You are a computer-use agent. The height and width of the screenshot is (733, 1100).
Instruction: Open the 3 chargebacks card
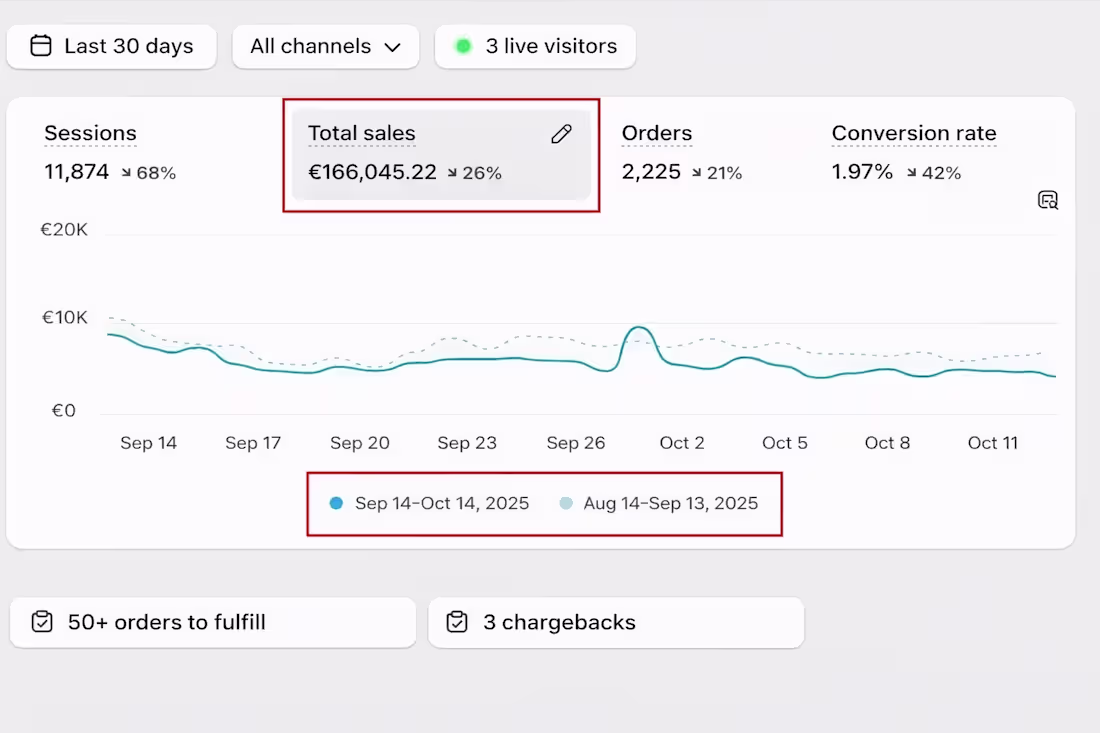pos(615,622)
